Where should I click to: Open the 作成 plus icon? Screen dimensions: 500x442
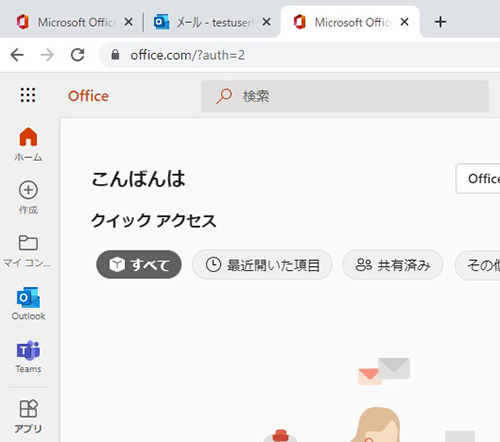(x=28, y=190)
